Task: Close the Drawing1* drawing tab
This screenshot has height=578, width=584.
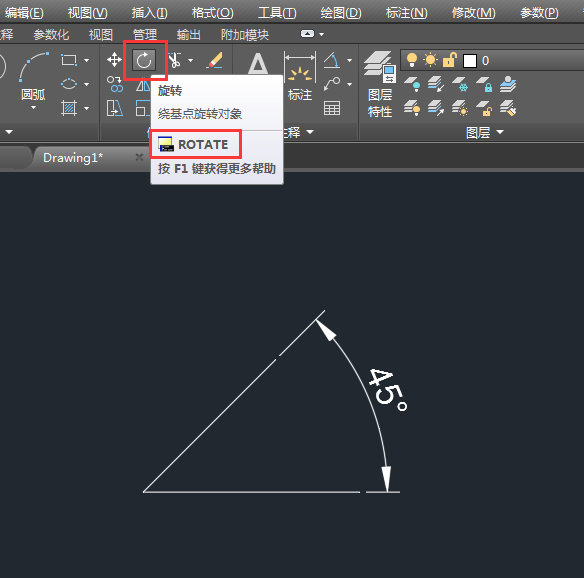Action: pos(139,158)
